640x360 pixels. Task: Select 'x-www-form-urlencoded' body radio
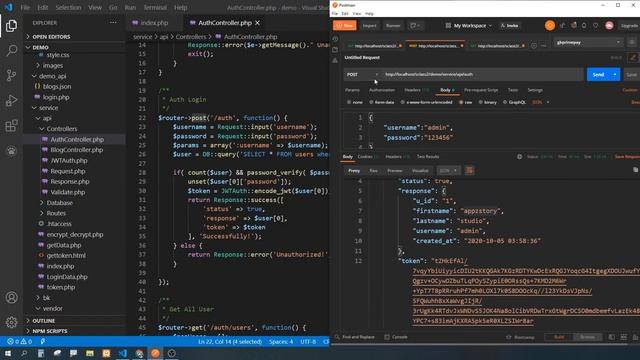point(403,102)
